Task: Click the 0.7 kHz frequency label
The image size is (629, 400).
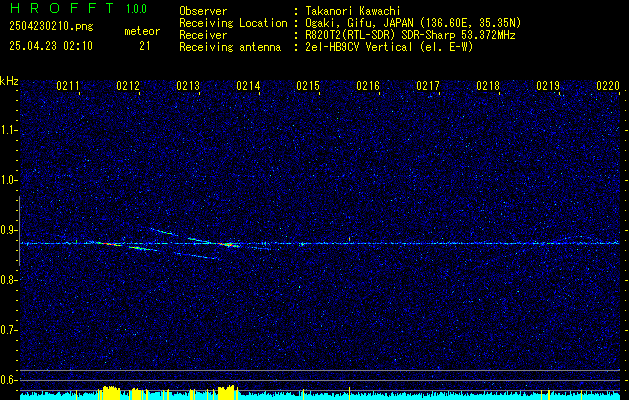Action: pos(8,330)
